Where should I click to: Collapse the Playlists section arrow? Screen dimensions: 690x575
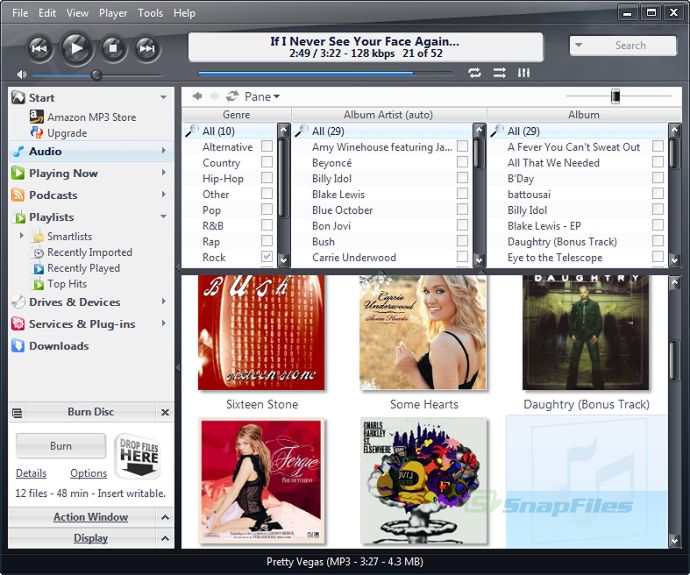[x=163, y=217]
